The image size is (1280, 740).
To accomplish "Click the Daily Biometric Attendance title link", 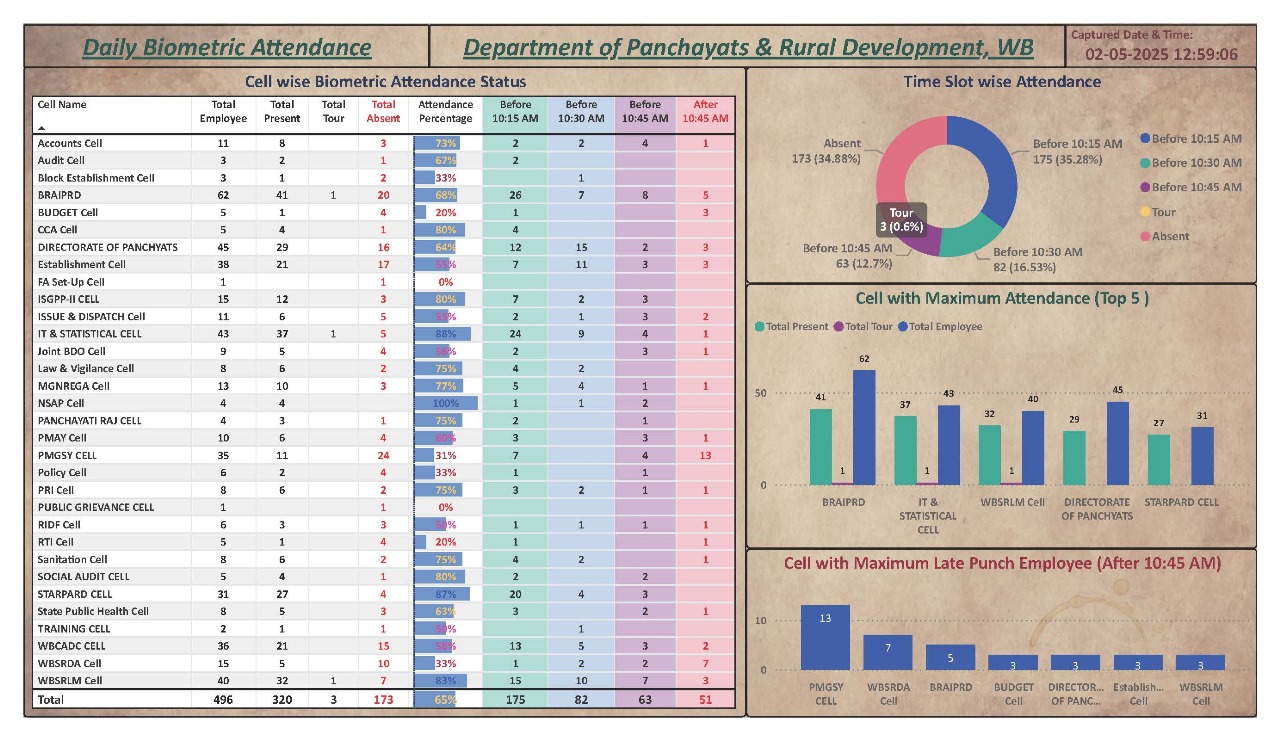I will point(226,47).
